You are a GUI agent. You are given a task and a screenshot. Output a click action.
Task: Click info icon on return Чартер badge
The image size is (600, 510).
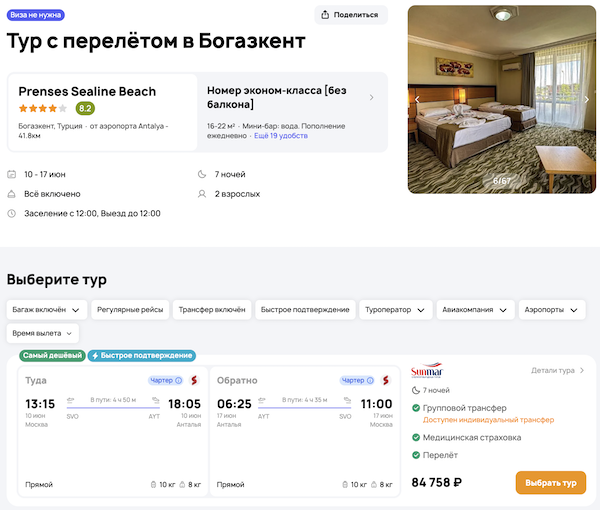pyautogui.click(x=373, y=380)
